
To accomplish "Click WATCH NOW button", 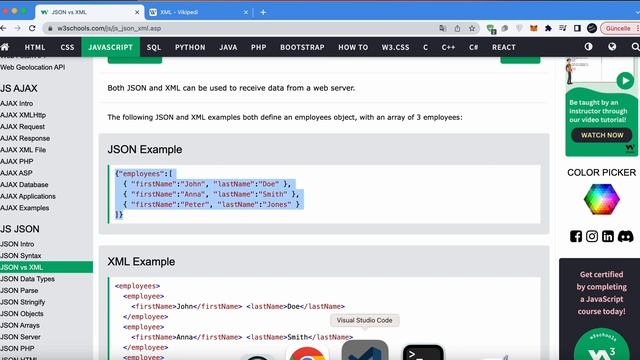I will 602,135.
